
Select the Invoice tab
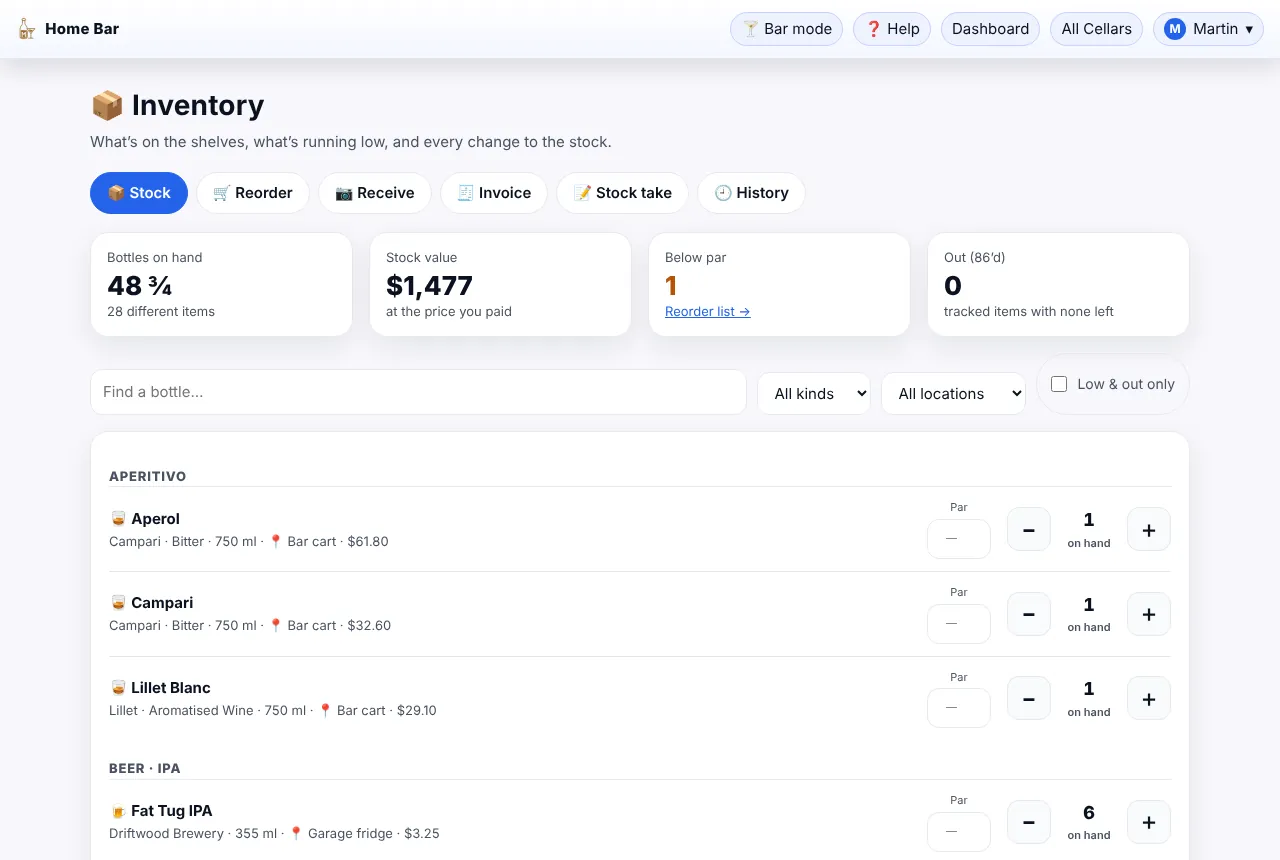(x=494, y=193)
